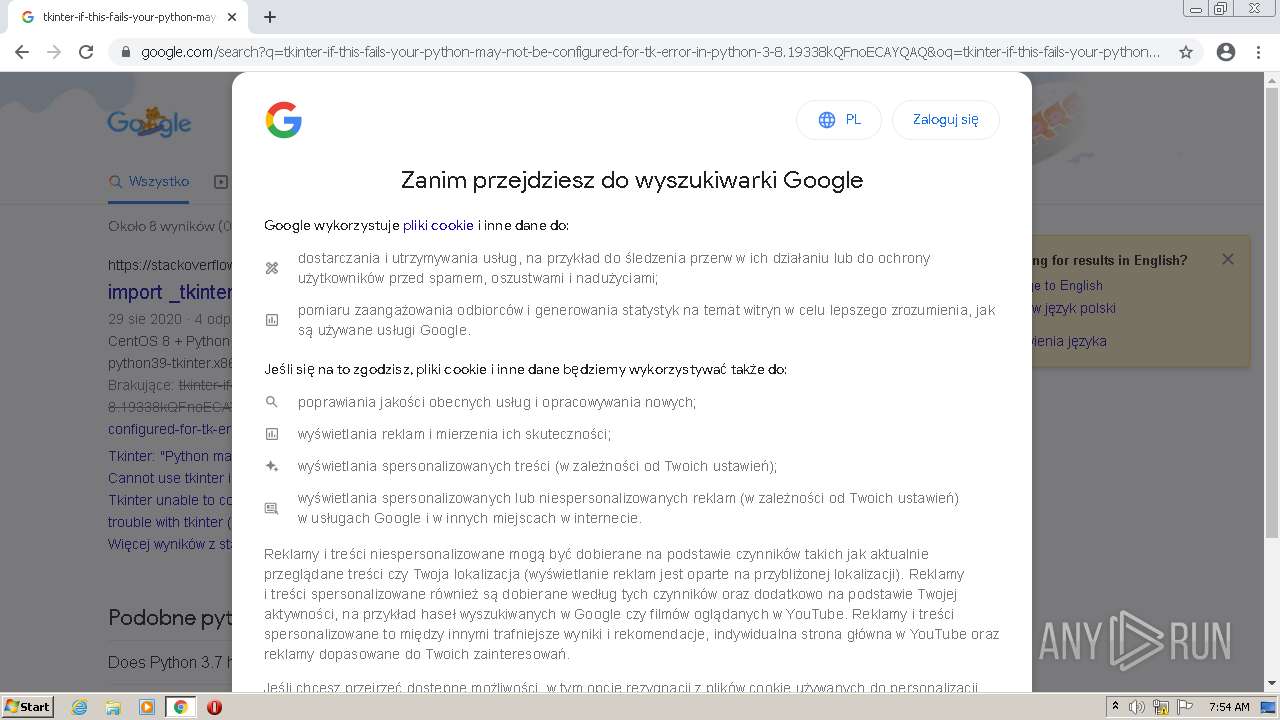Open media player taskbar icon
Viewport: 1280px width, 720px height.
[x=146, y=707]
